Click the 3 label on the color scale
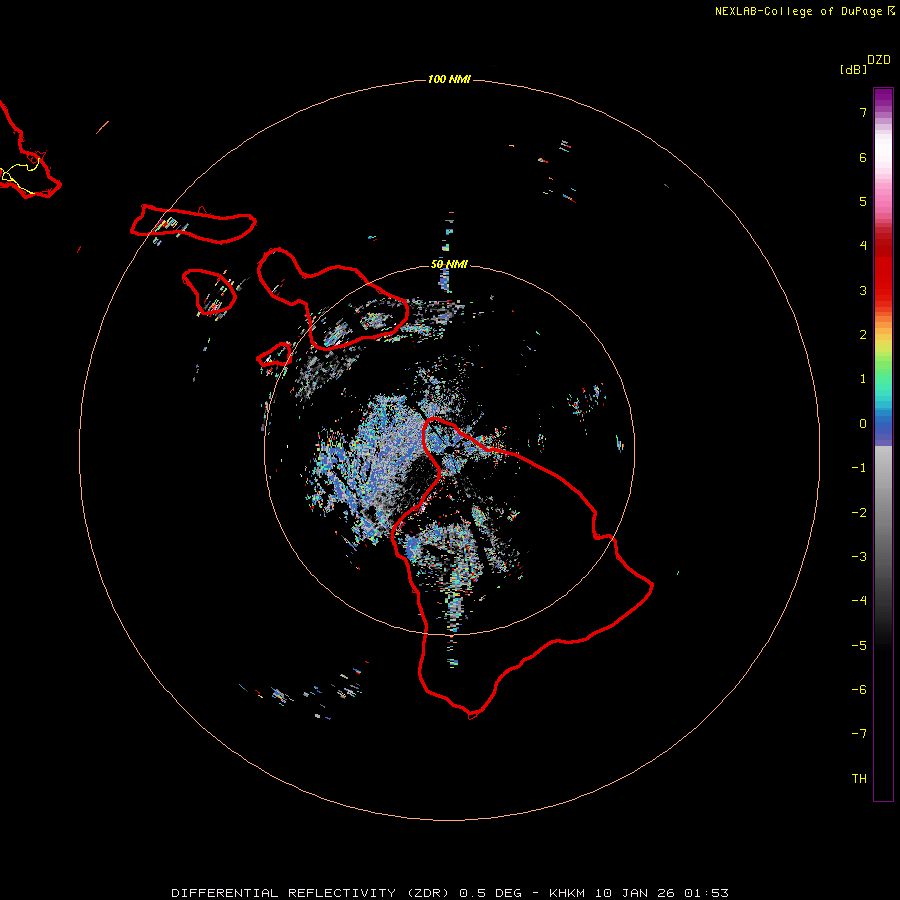Image resolution: width=900 pixels, height=900 pixels. (x=863, y=290)
